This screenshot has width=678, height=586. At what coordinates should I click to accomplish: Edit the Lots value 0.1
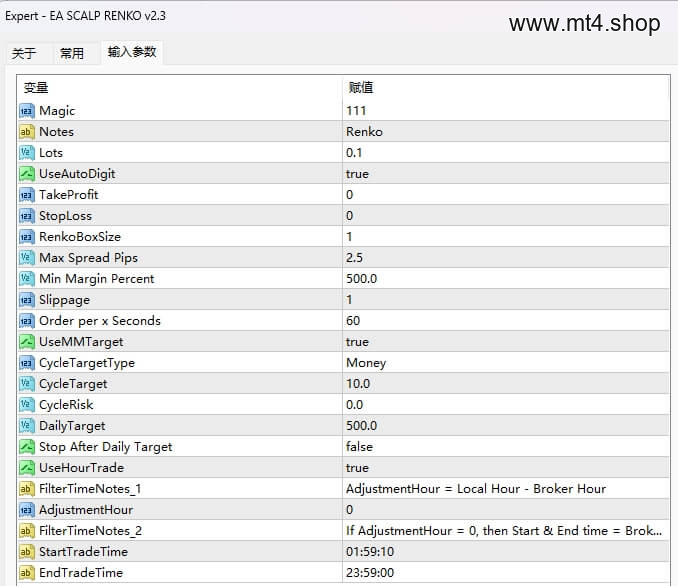tap(506, 153)
